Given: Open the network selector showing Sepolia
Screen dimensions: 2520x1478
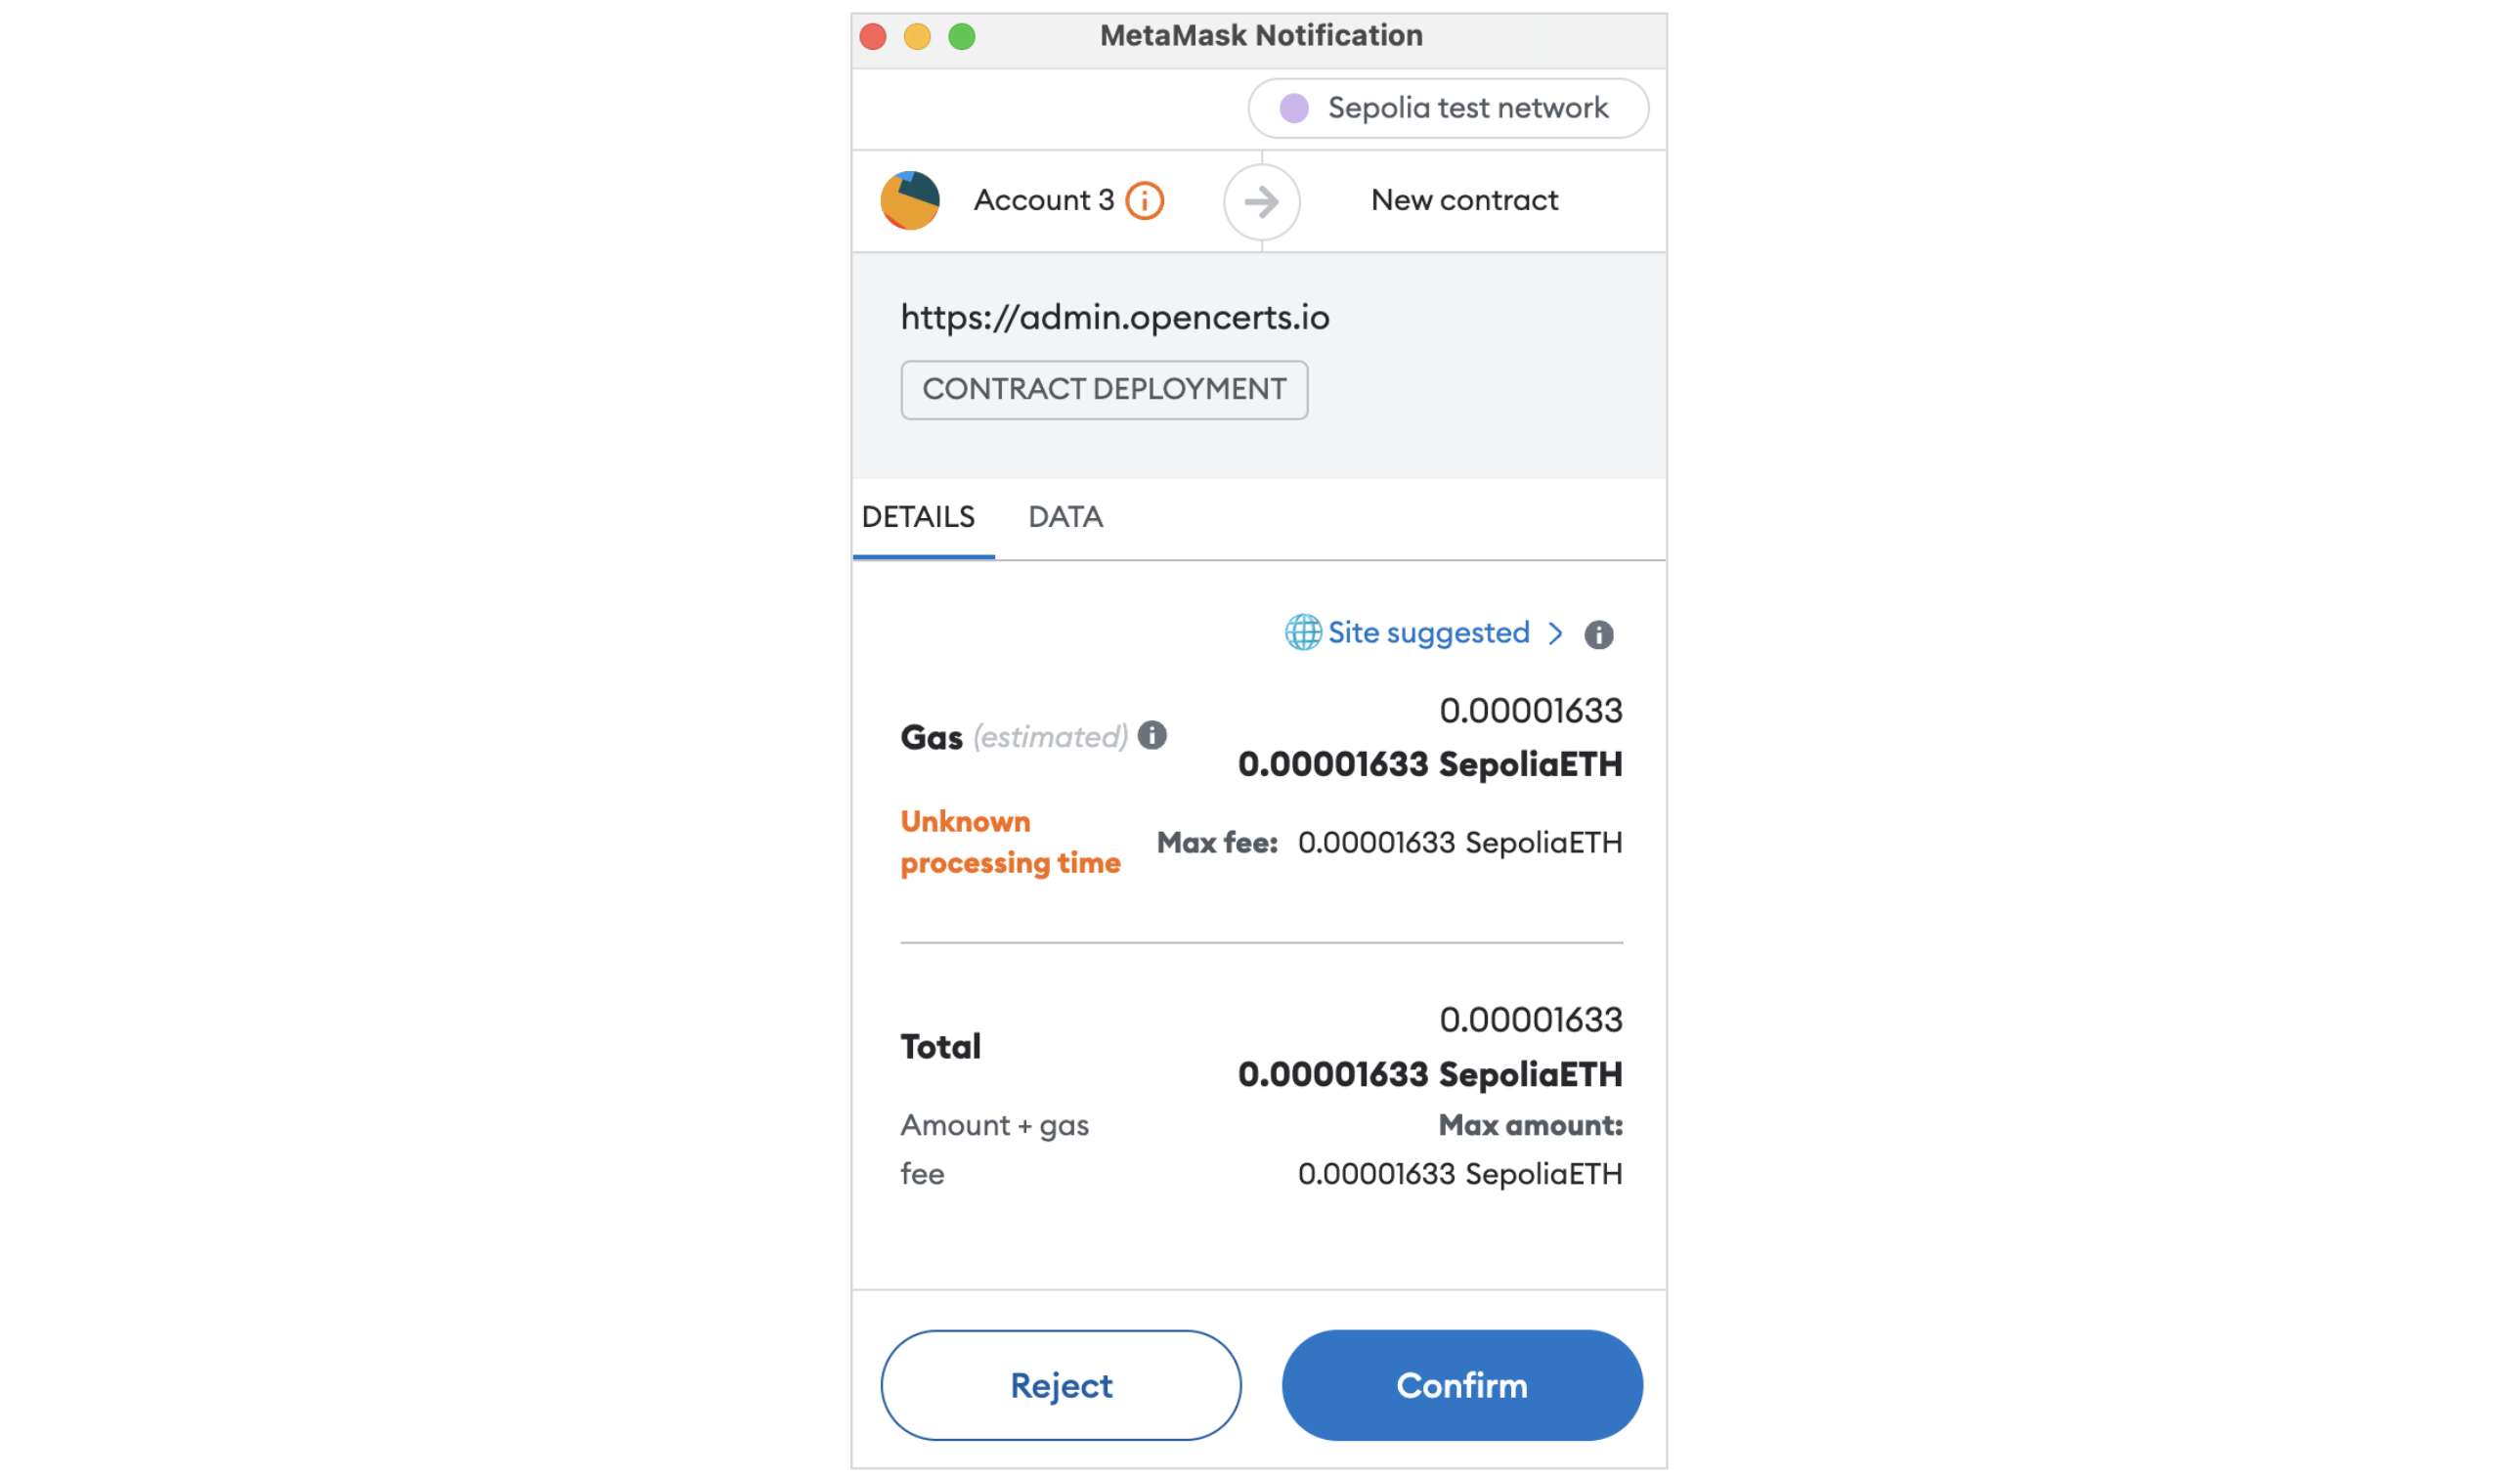Looking at the screenshot, I should [1450, 108].
